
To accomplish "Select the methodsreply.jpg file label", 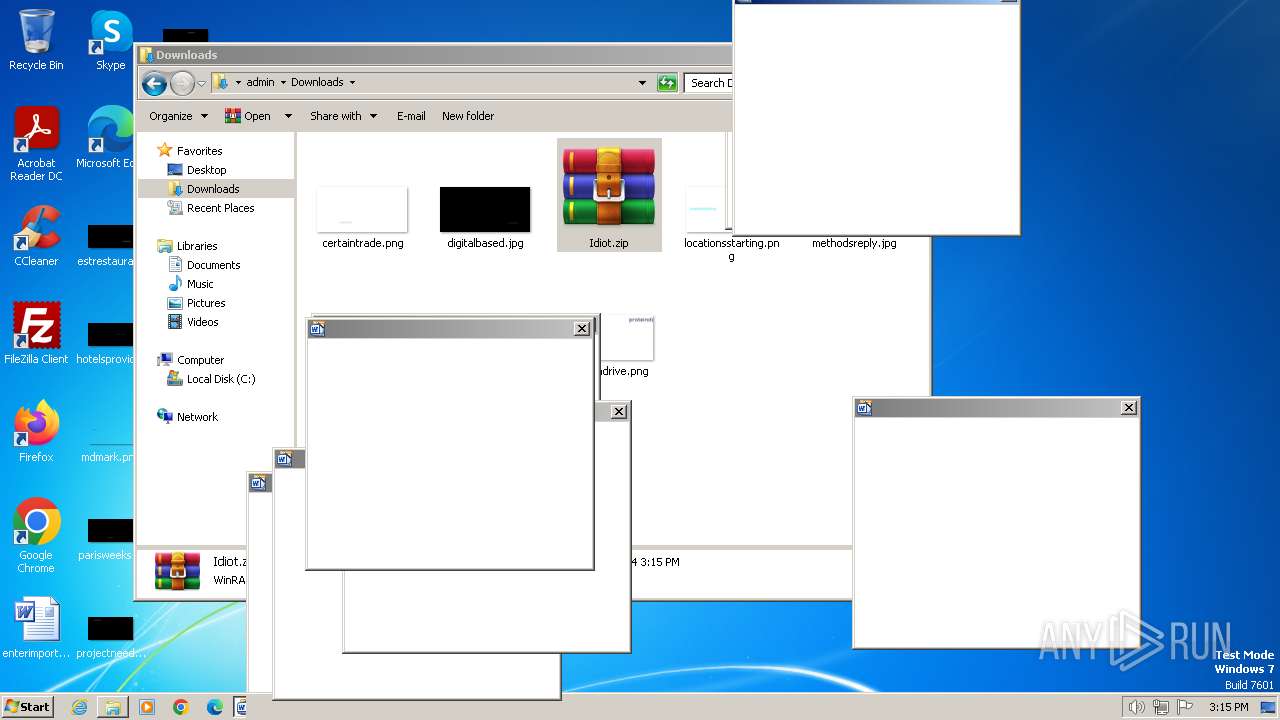I will (854, 243).
